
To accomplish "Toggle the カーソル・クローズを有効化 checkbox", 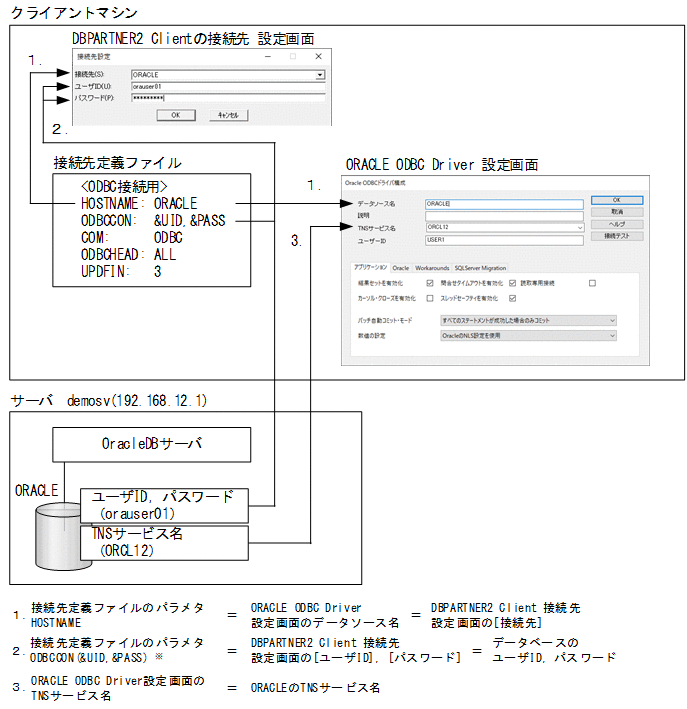I will coord(430,298).
